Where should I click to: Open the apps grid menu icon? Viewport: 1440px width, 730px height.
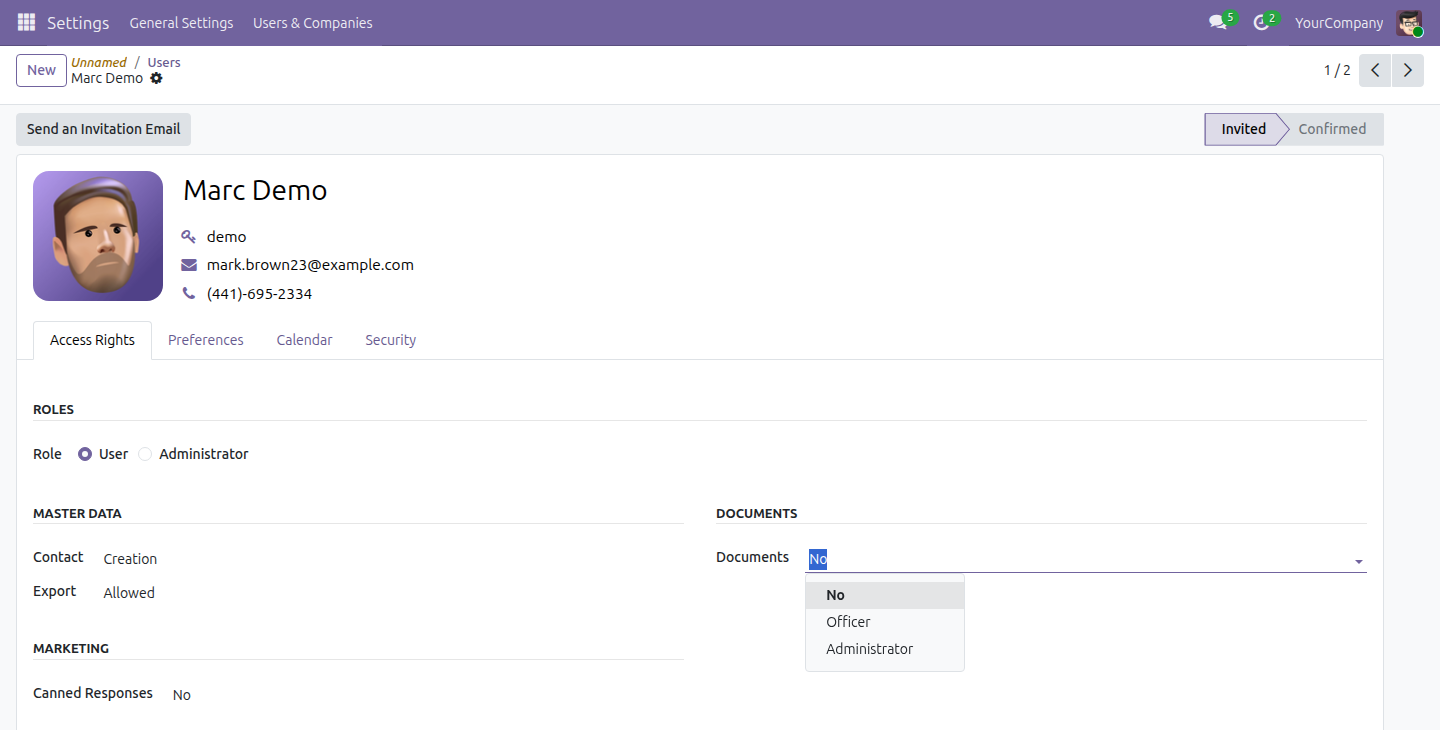click(x=26, y=22)
